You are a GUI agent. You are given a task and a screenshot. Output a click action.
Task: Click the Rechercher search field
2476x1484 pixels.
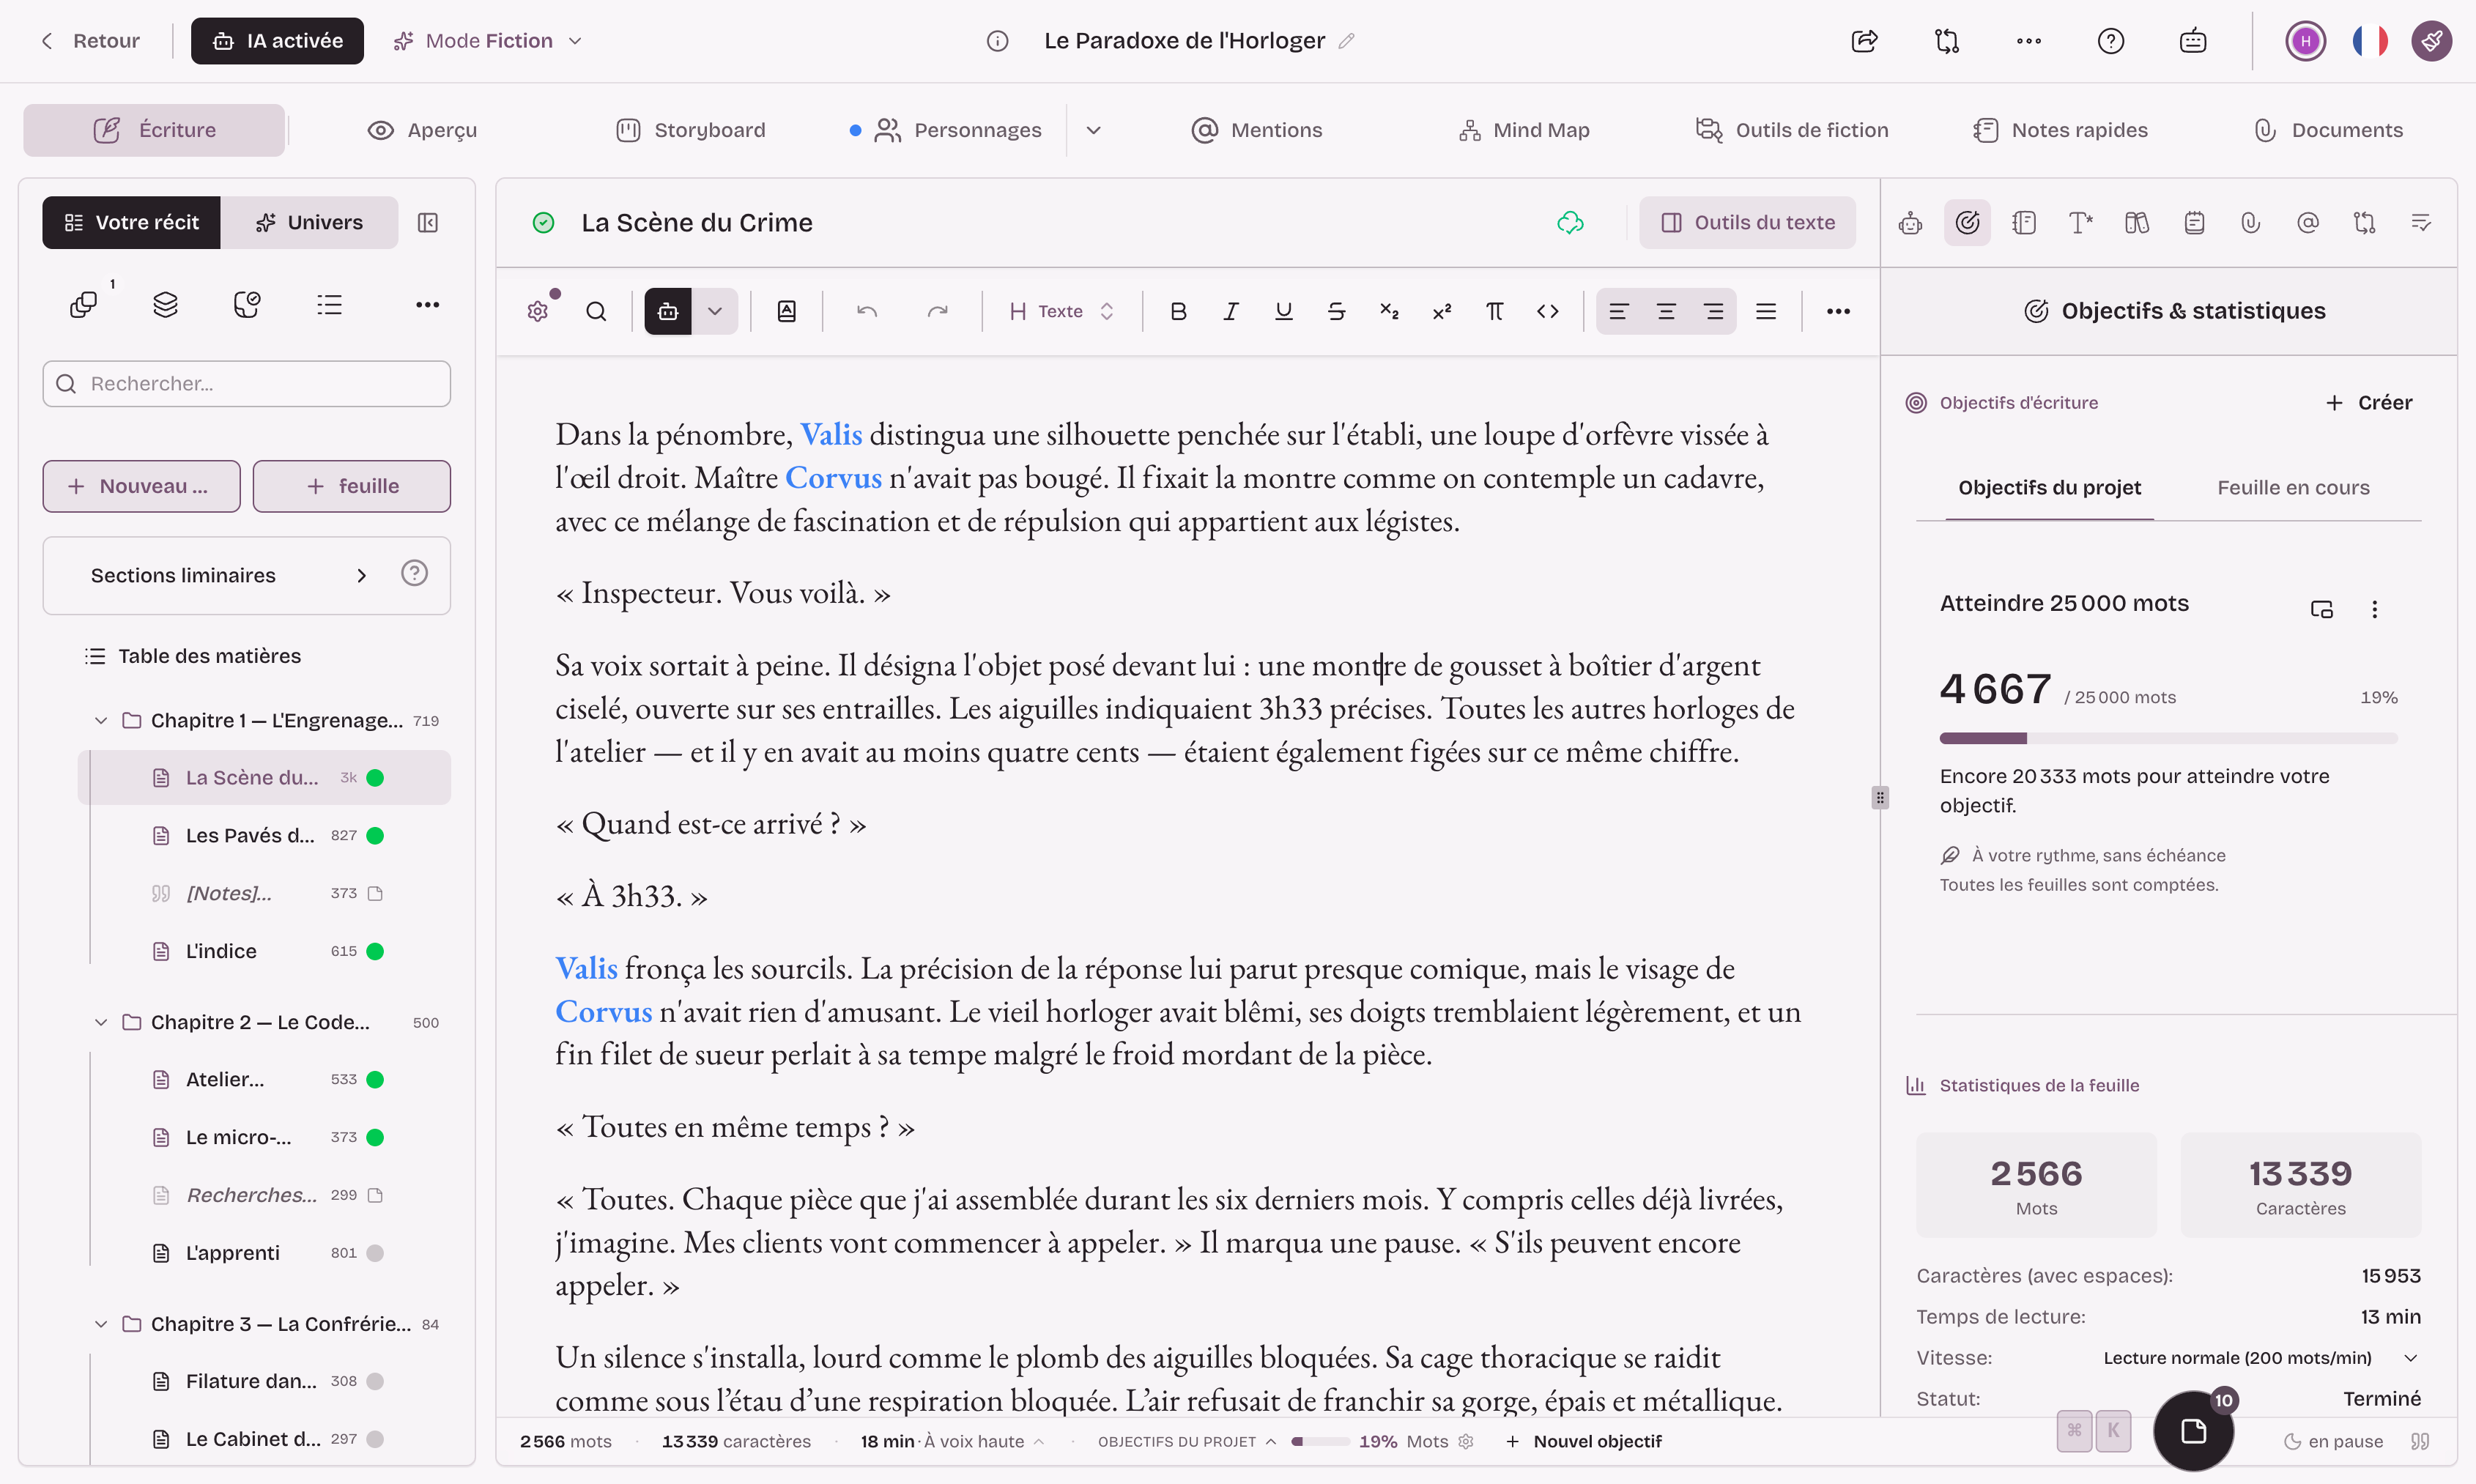(247, 384)
